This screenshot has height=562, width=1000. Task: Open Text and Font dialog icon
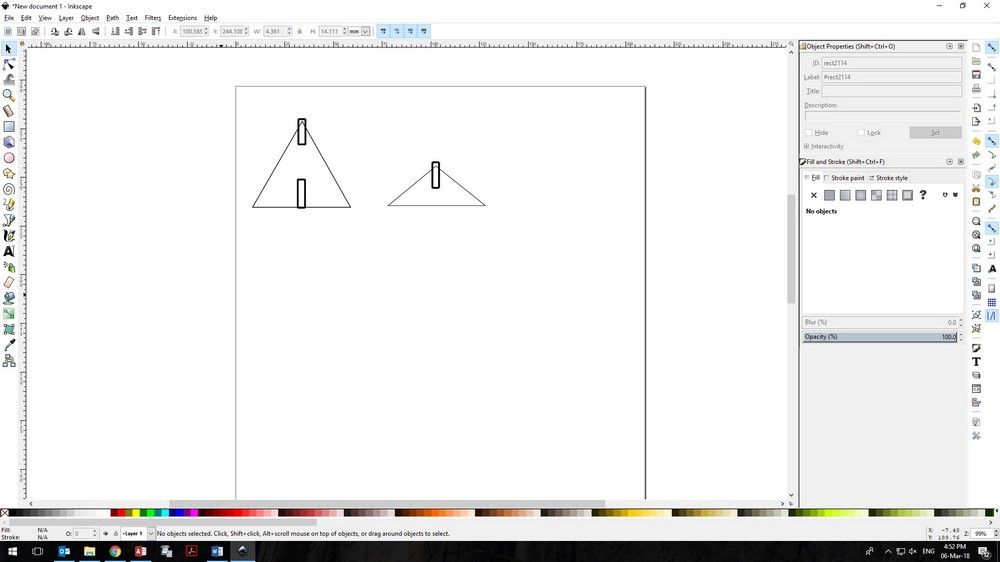[976, 362]
